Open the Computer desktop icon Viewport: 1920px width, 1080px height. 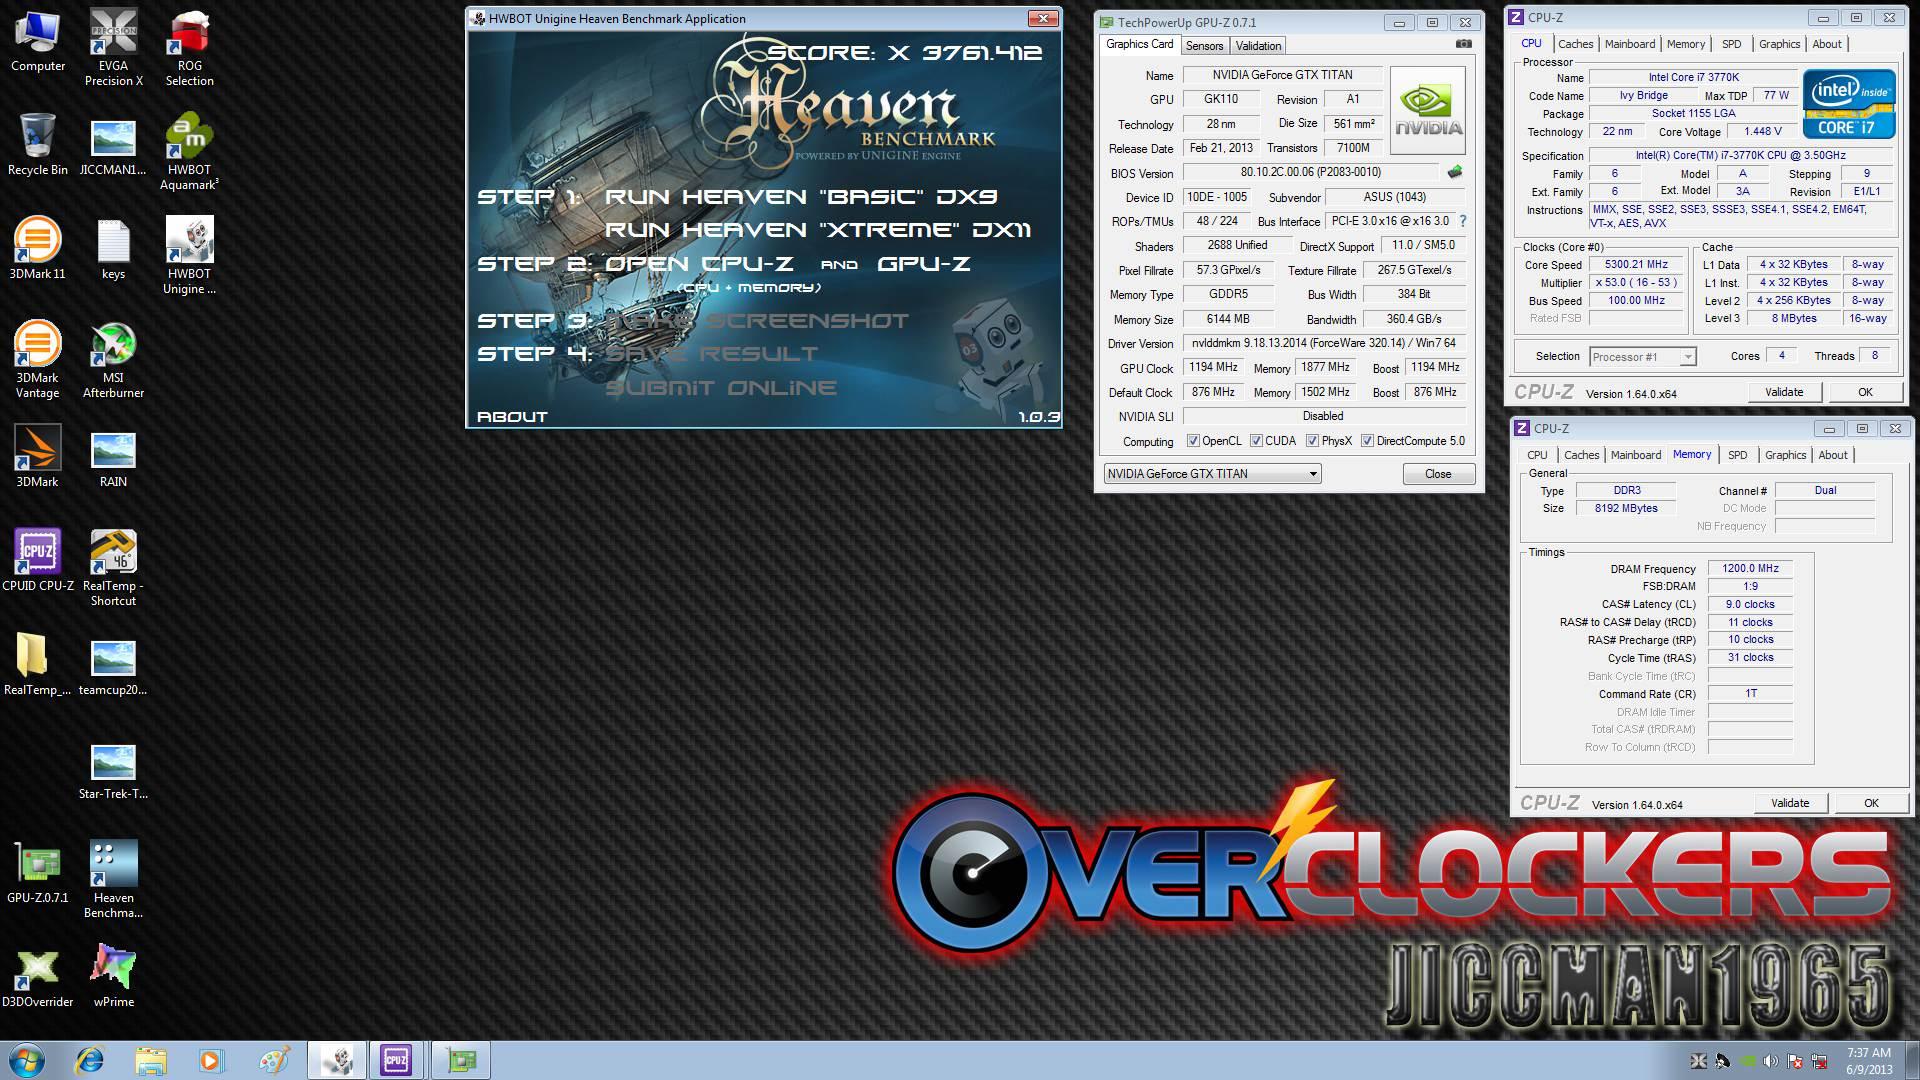[38, 40]
